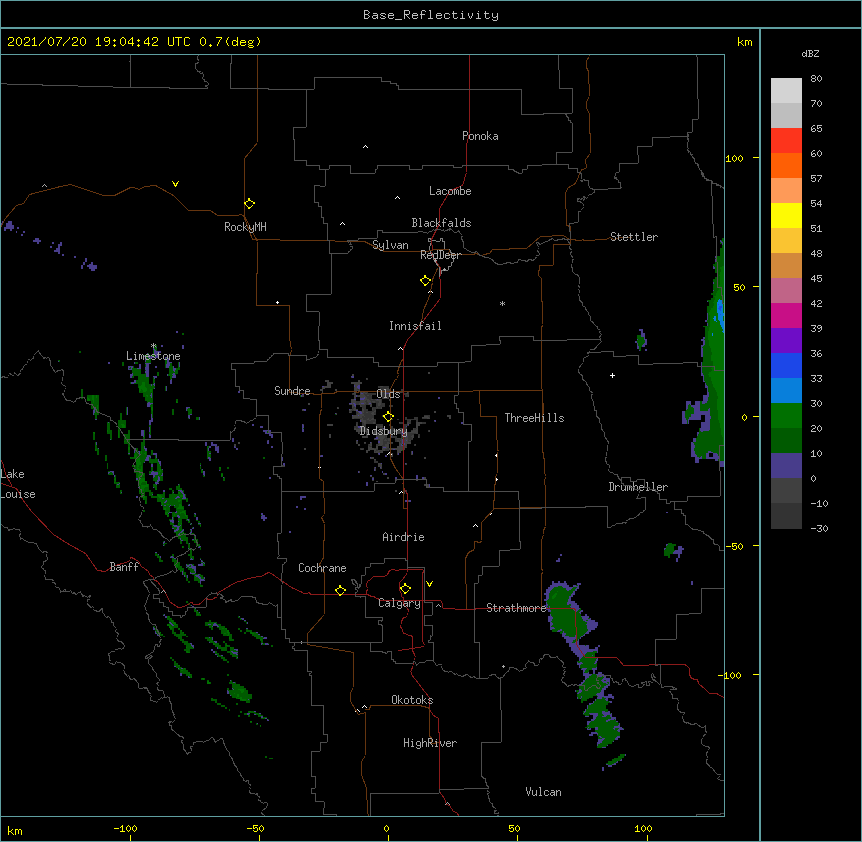Image resolution: width=862 pixels, height=842 pixels.
Task: Click the yellow diamond marker below Olds
Action: [x=388, y=417]
